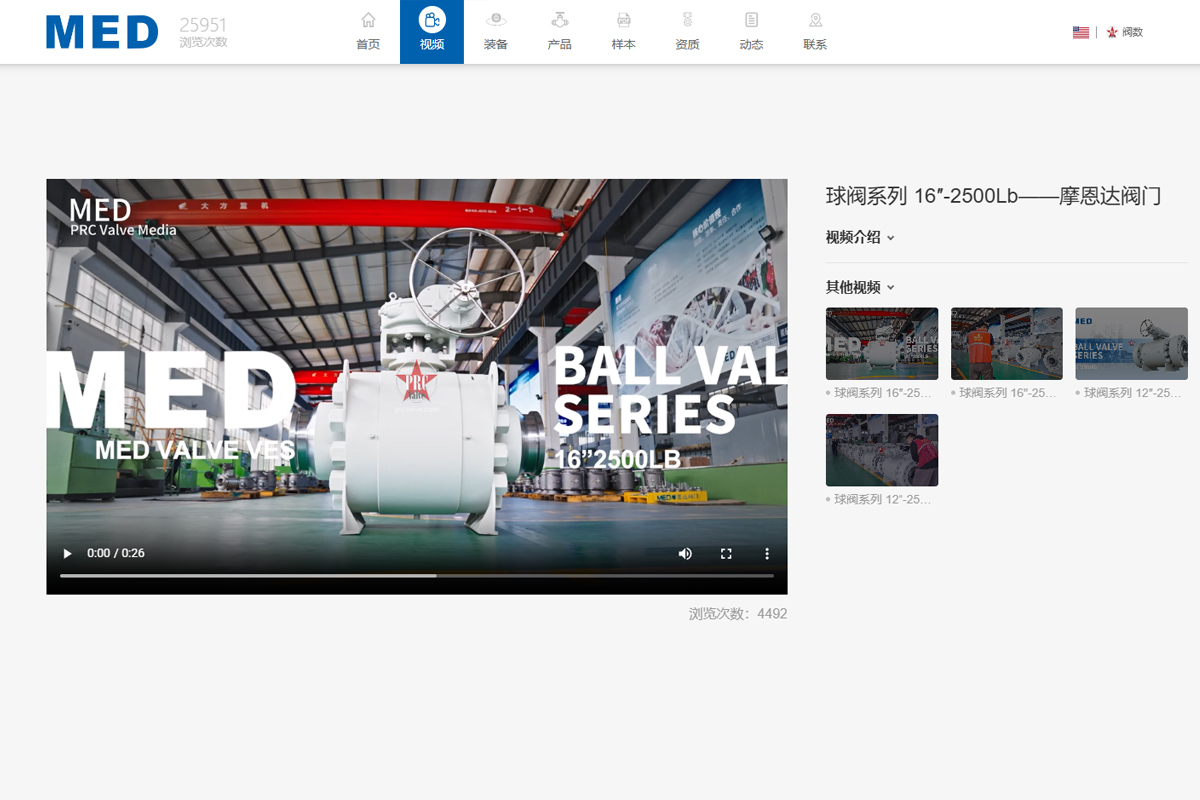The height and width of the screenshot is (800, 1200).
Task: Switch language via US flag icon
Action: click(1080, 32)
